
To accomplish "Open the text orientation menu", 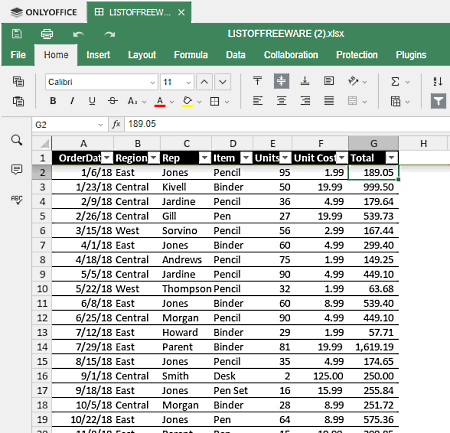I will click(357, 81).
